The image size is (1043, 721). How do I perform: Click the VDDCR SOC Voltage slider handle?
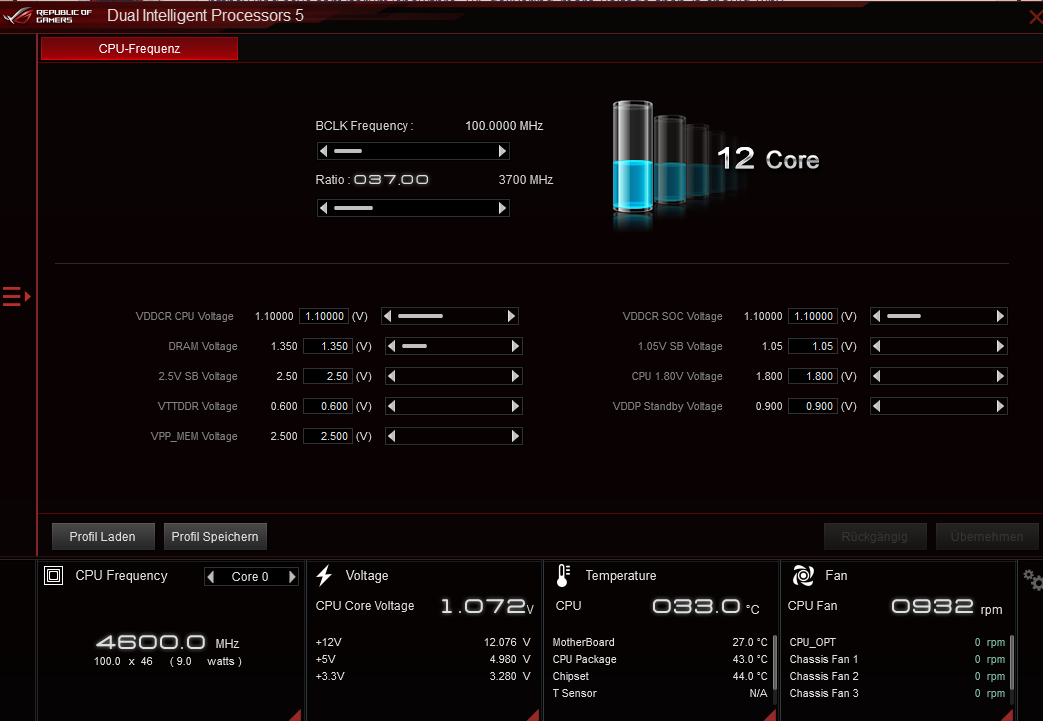(x=904, y=316)
